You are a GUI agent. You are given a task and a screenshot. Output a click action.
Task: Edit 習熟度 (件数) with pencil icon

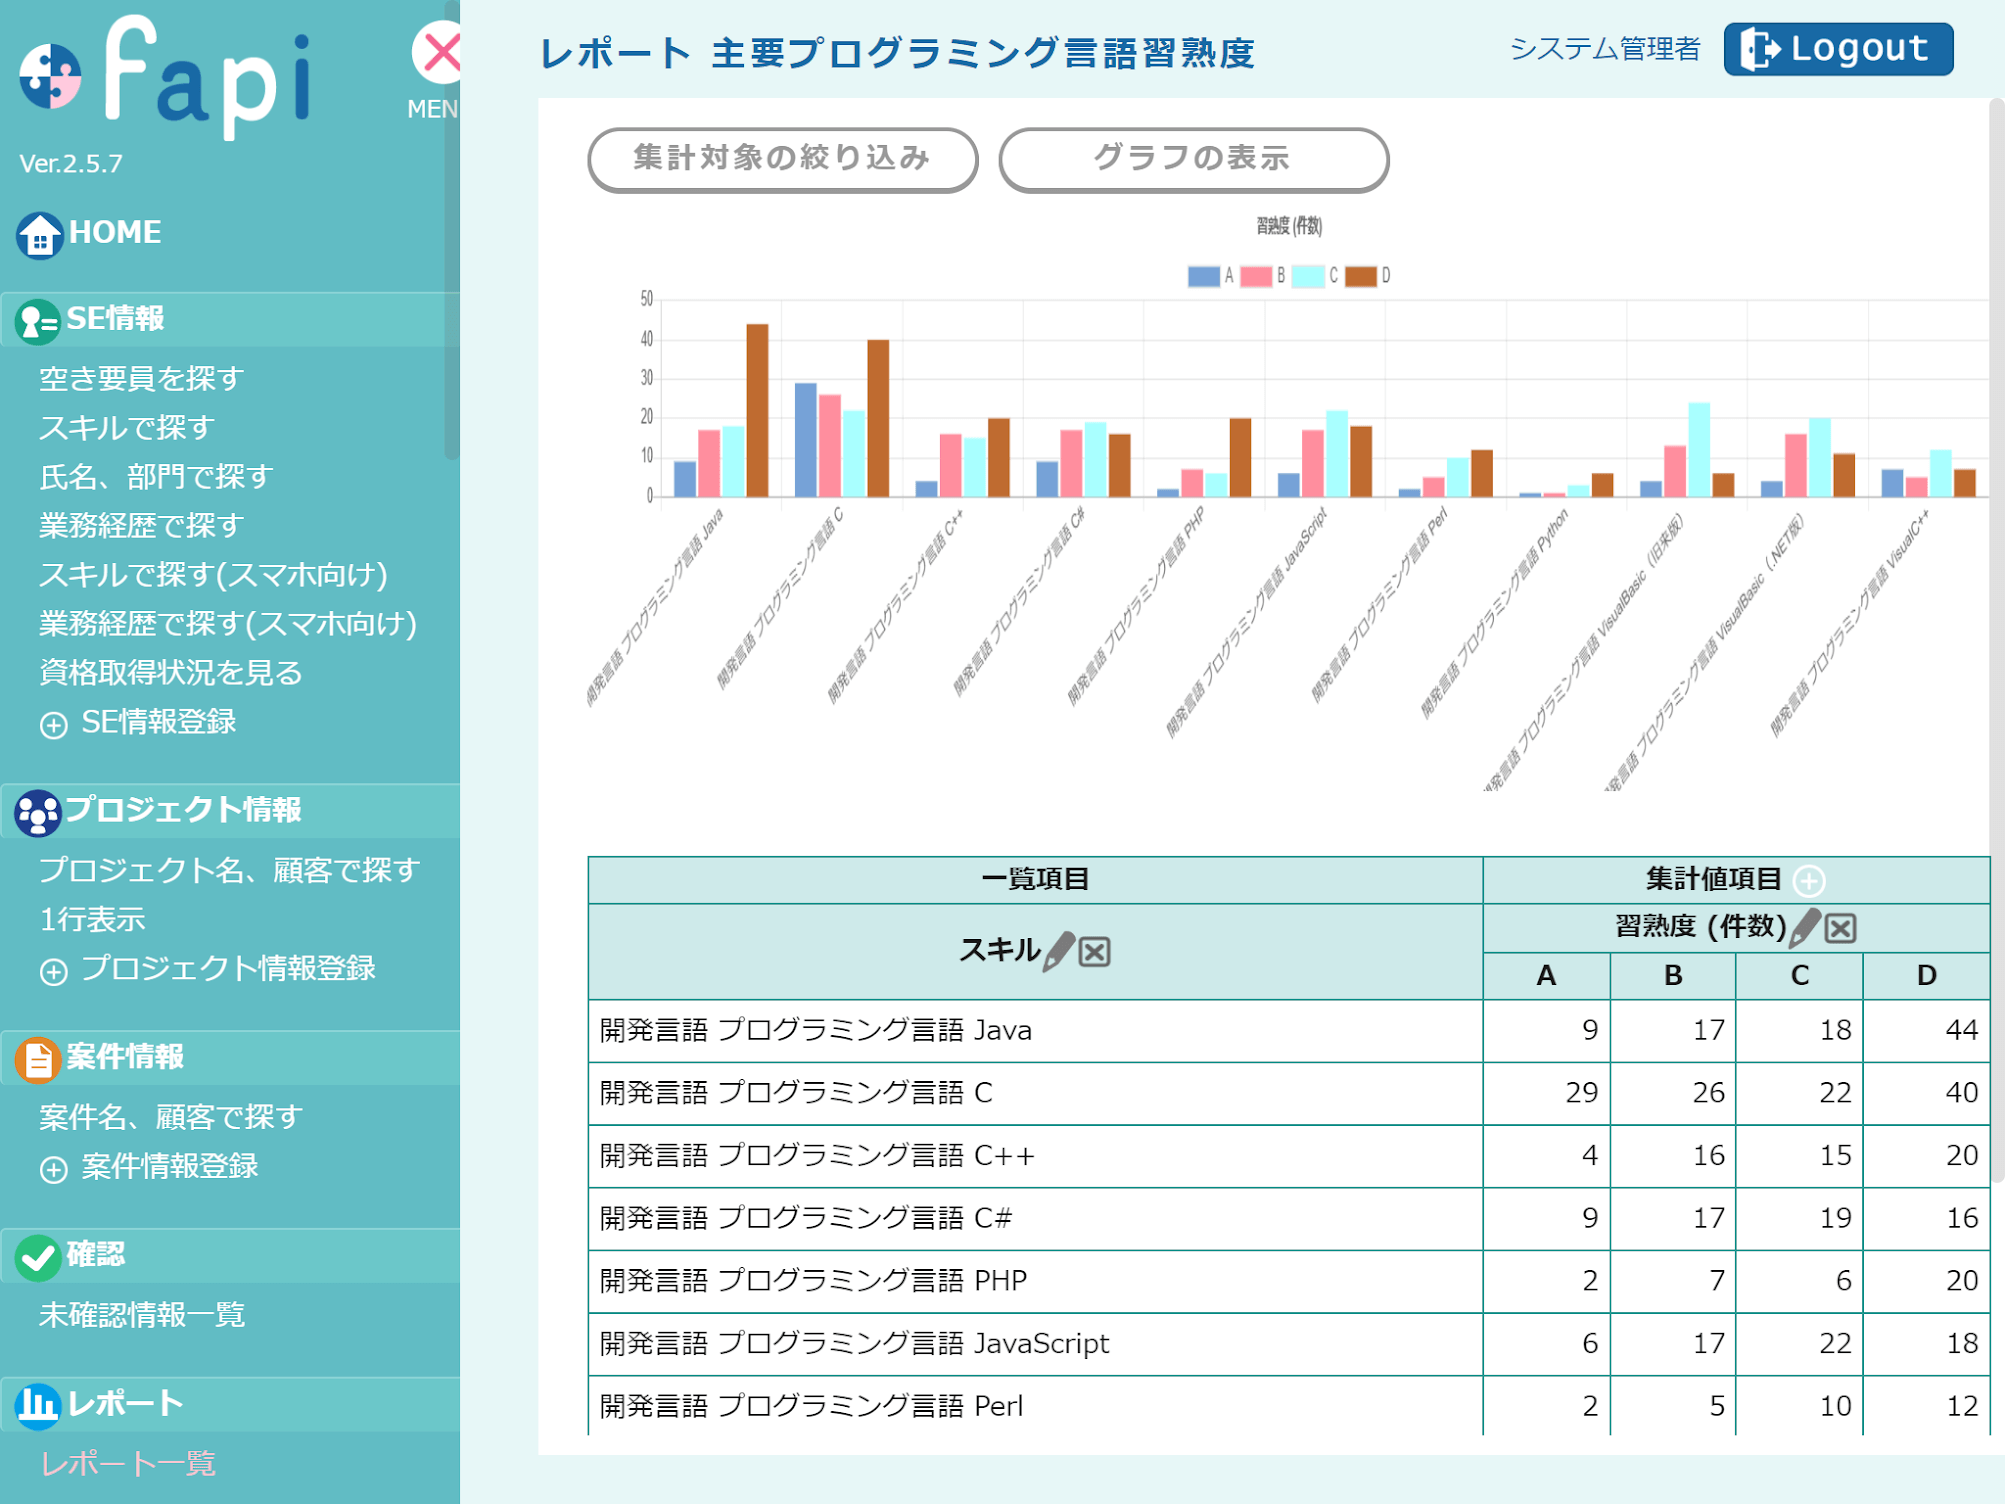(x=1803, y=928)
